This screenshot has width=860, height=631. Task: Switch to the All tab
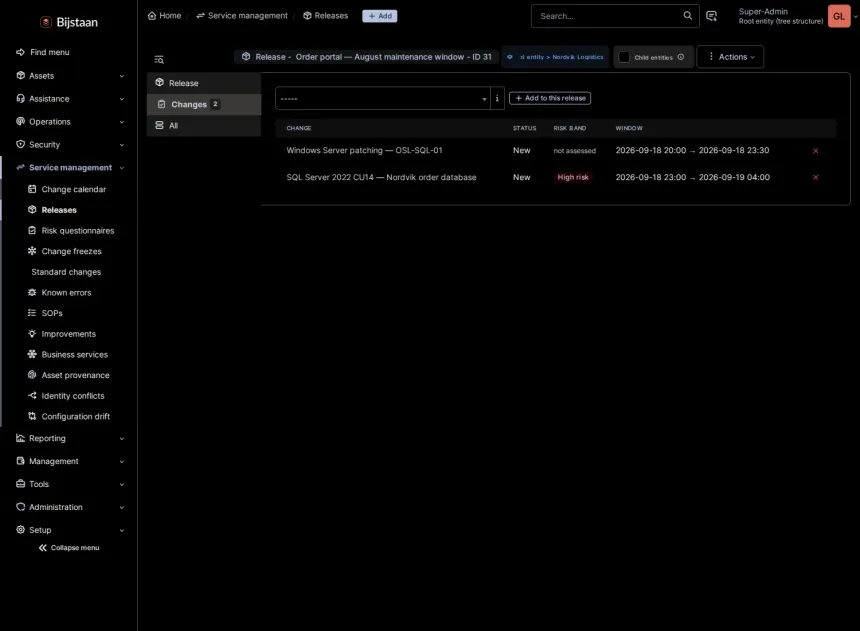(204, 126)
